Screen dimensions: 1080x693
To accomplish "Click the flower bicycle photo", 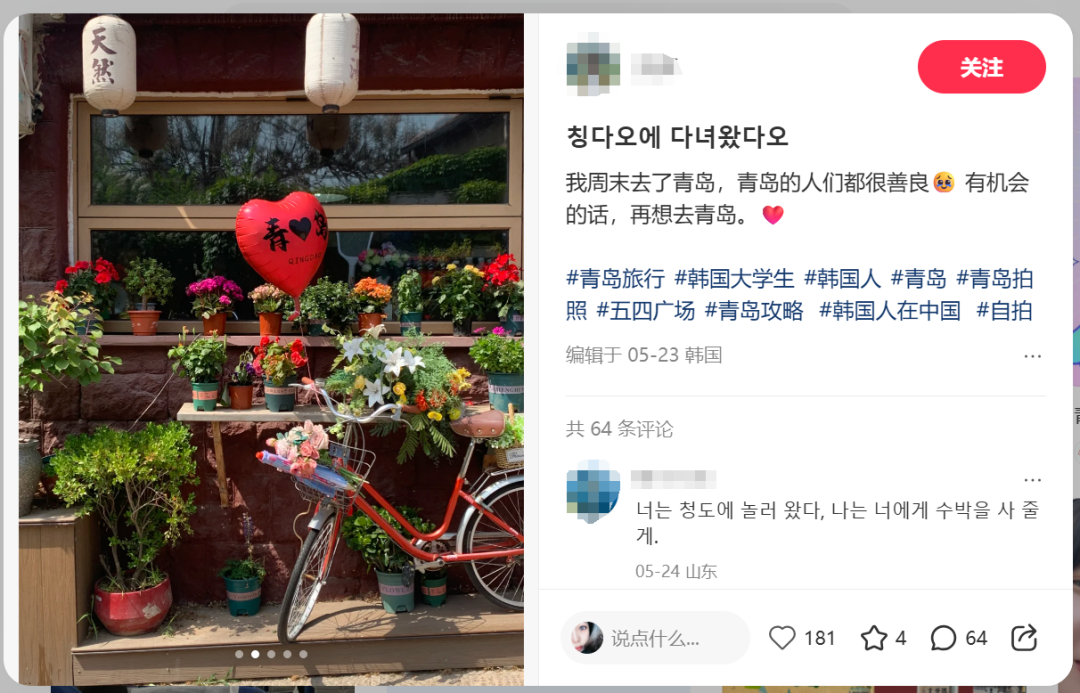I will tap(271, 349).
